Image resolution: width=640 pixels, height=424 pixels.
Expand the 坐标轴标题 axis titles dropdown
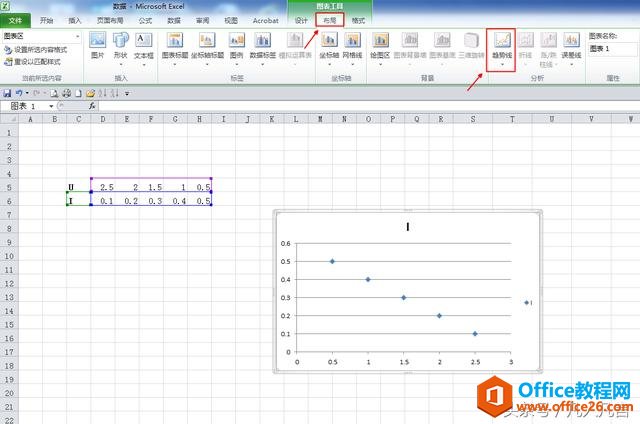[x=207, y=64]
